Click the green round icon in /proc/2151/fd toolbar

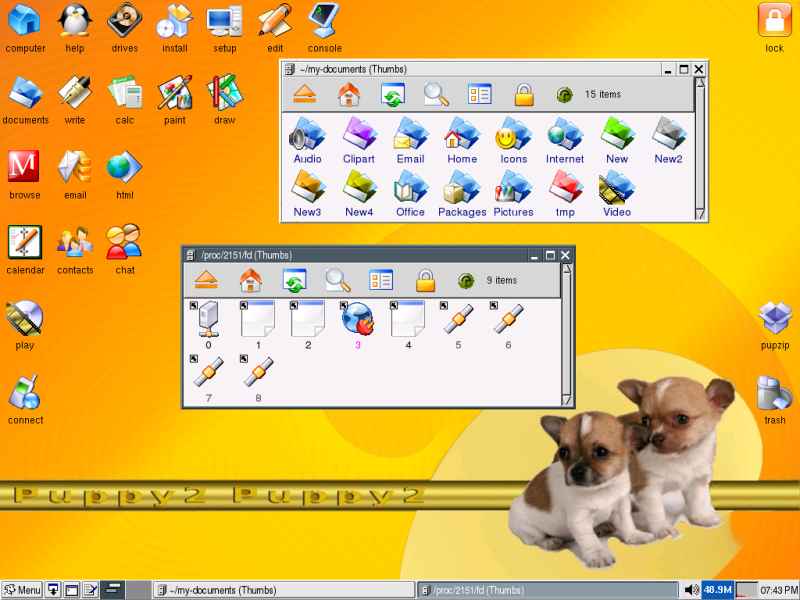pos(466,281)
